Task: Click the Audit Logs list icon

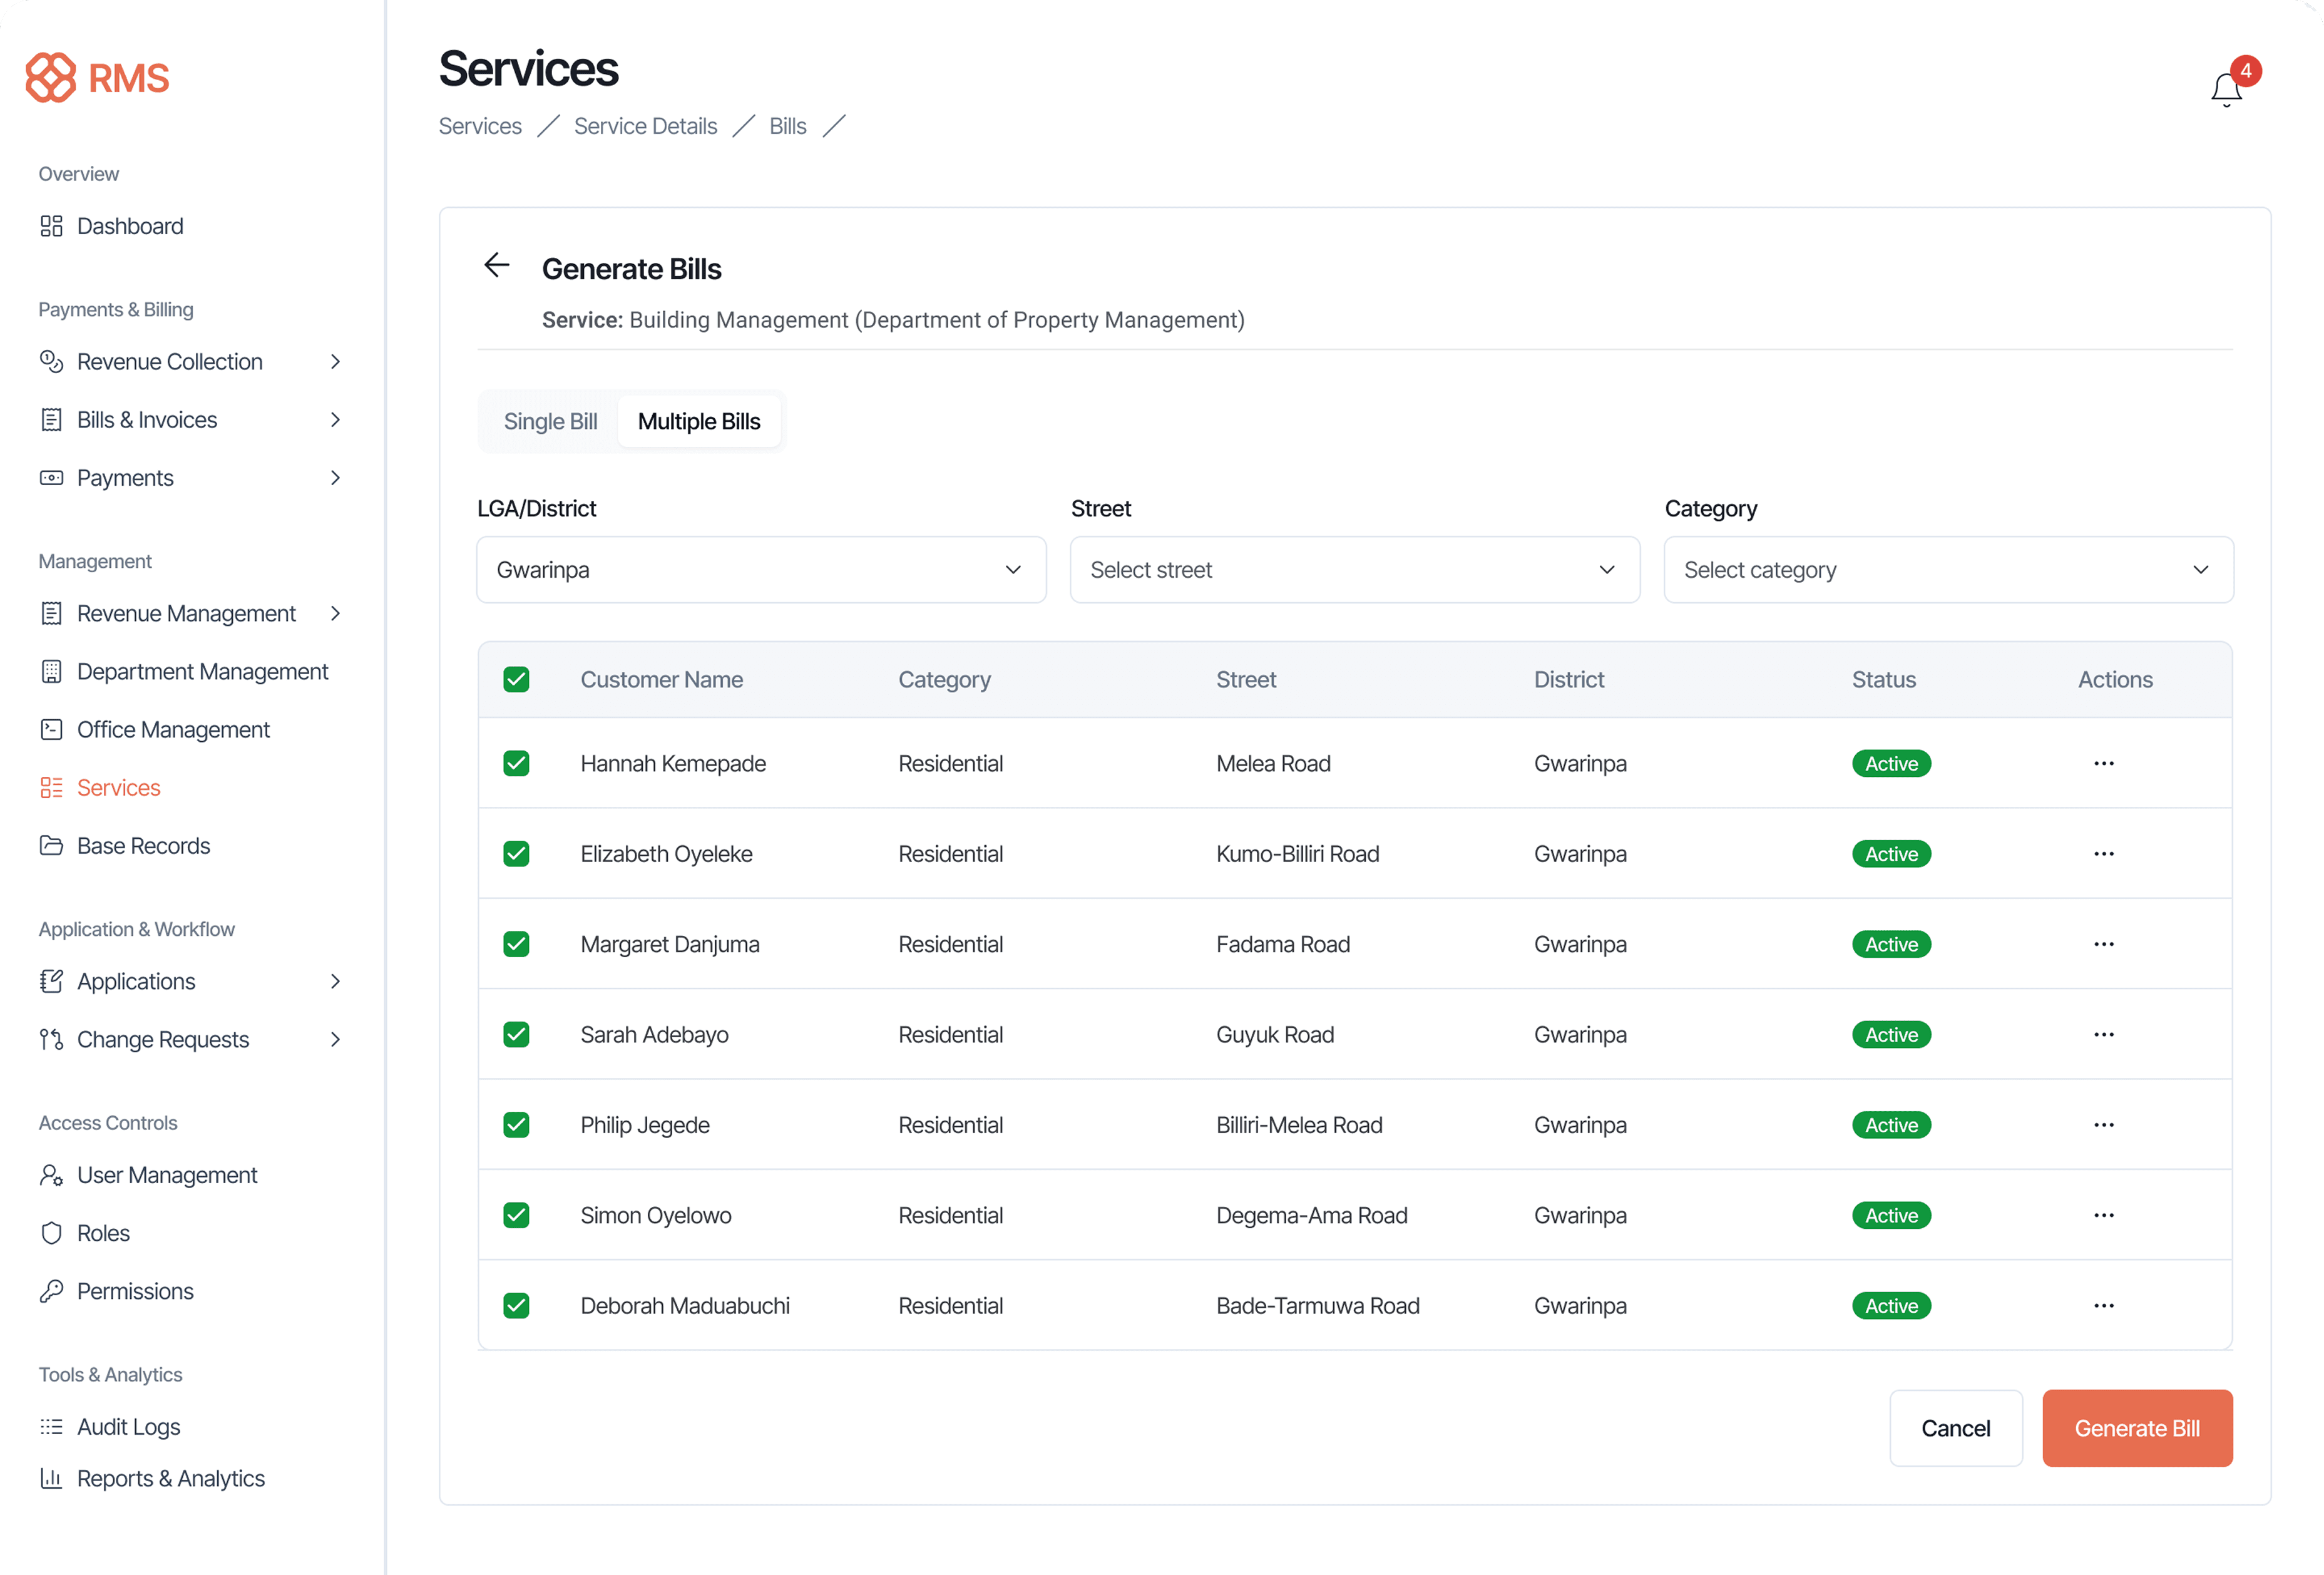Action: point(51,1428)
